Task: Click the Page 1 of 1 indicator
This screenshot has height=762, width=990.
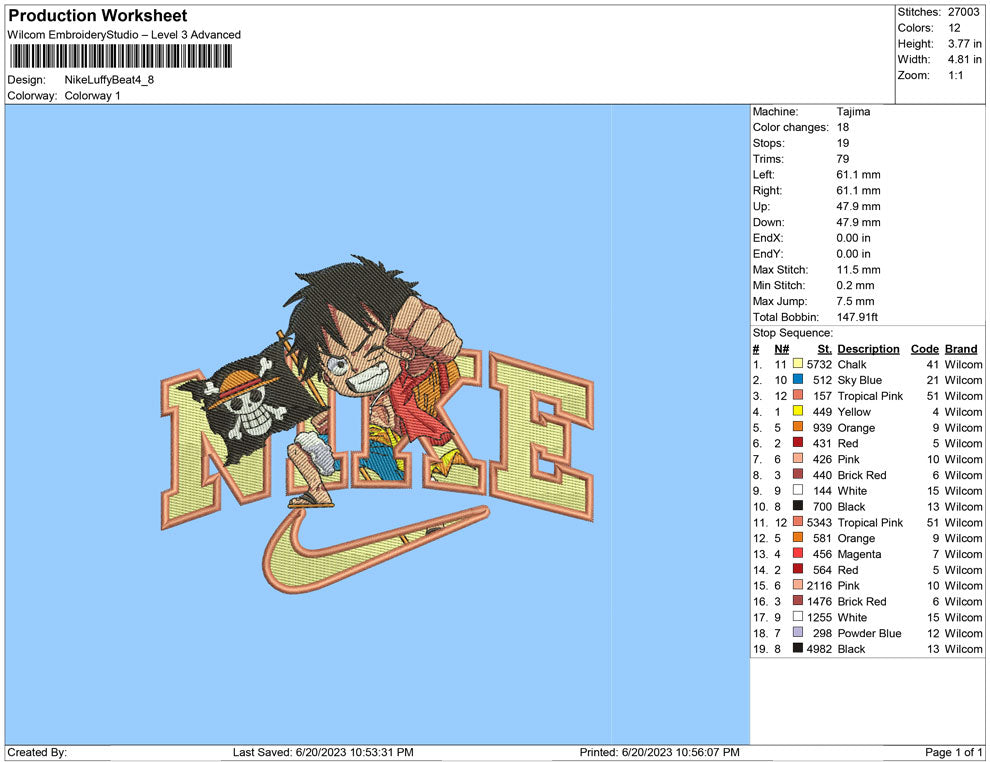Action: pyautogui.click(x=953, y=752)
